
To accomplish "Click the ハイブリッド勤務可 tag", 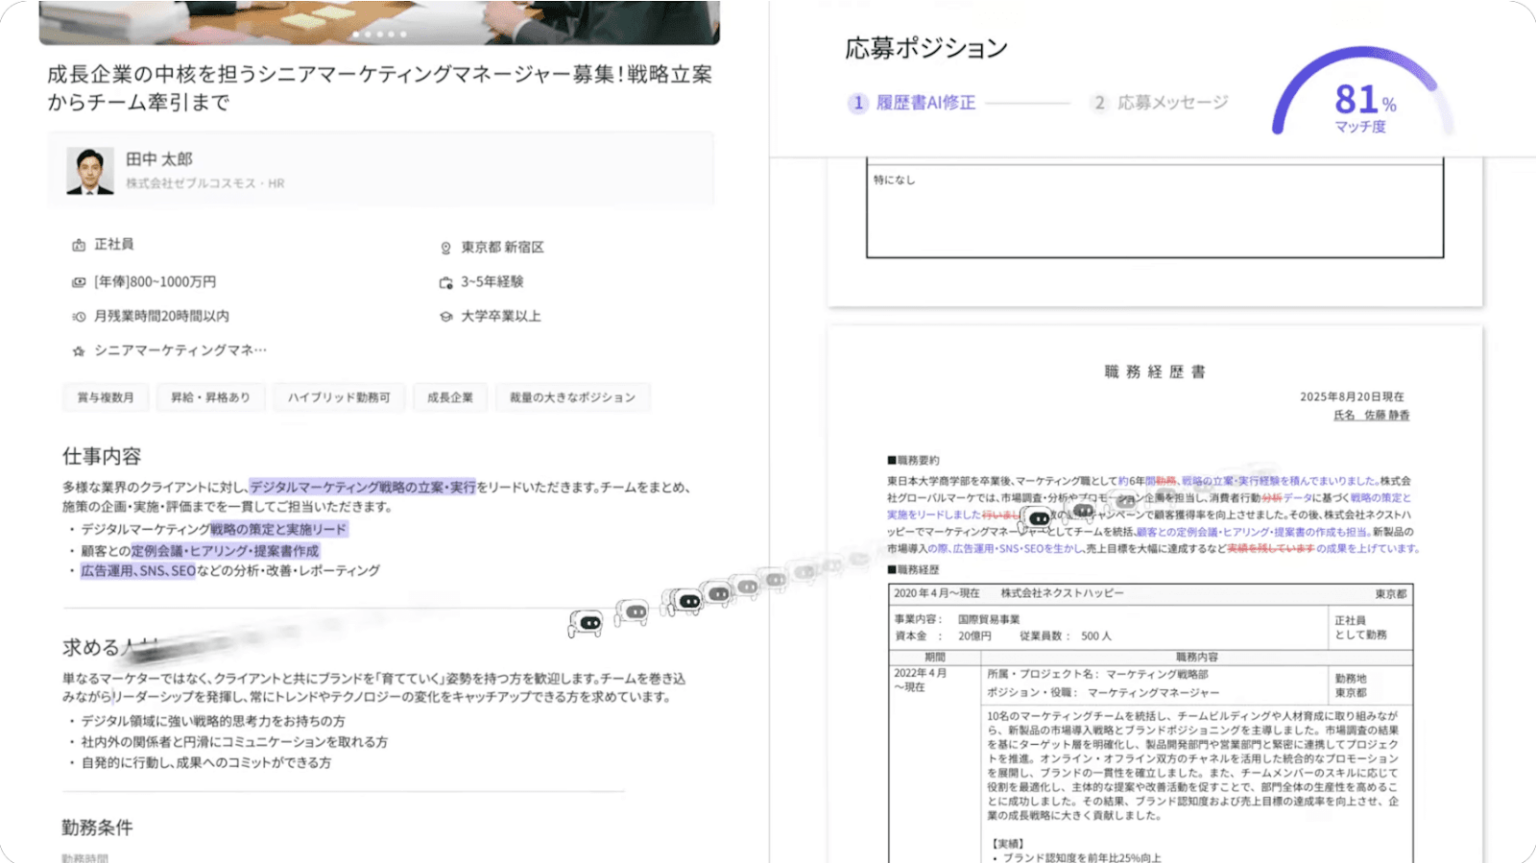I will tap(339, 397).
